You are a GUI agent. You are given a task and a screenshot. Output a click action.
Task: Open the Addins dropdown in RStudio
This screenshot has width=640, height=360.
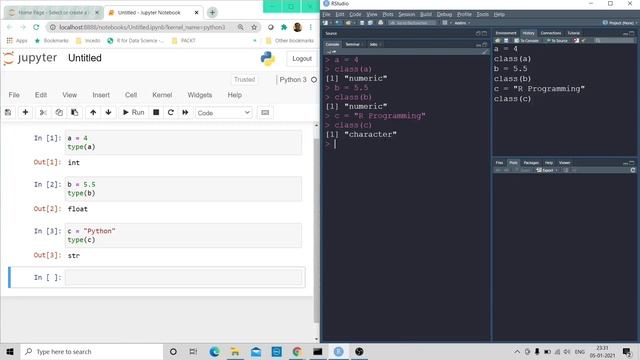(x=461, y=23)
